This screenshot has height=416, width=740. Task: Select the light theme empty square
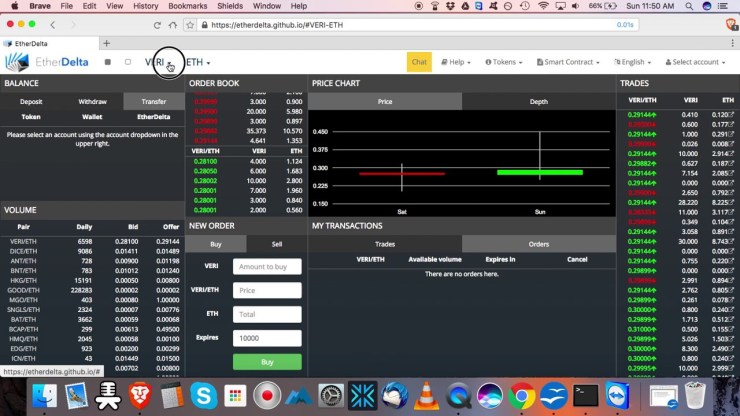[x=127, y=62]
